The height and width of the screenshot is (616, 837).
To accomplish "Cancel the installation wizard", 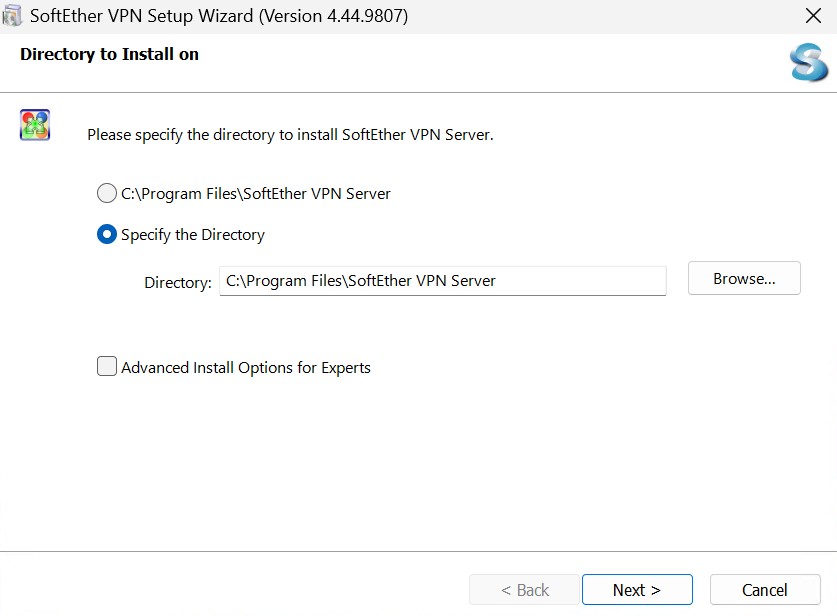I will tap(765, 590).
